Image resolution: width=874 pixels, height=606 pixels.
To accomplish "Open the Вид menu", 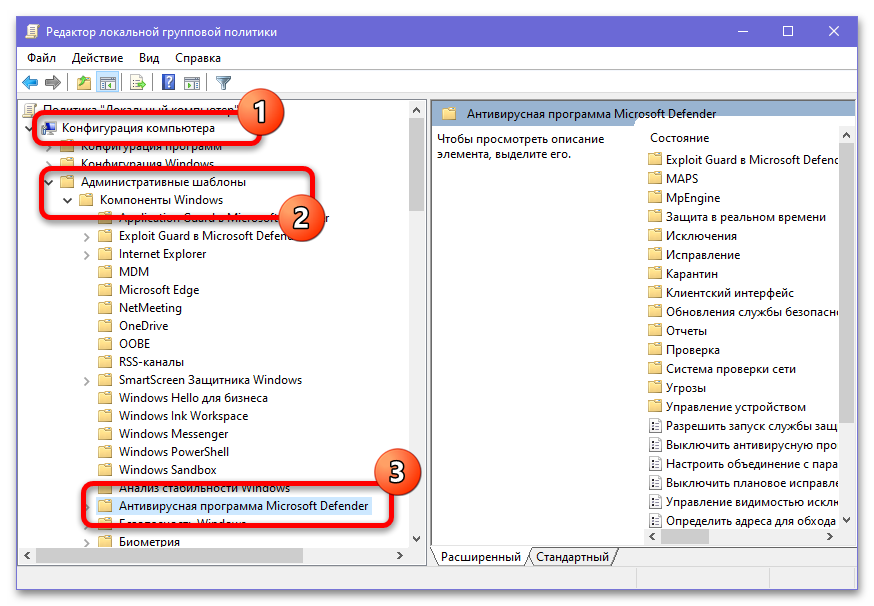I will point(149,58).
